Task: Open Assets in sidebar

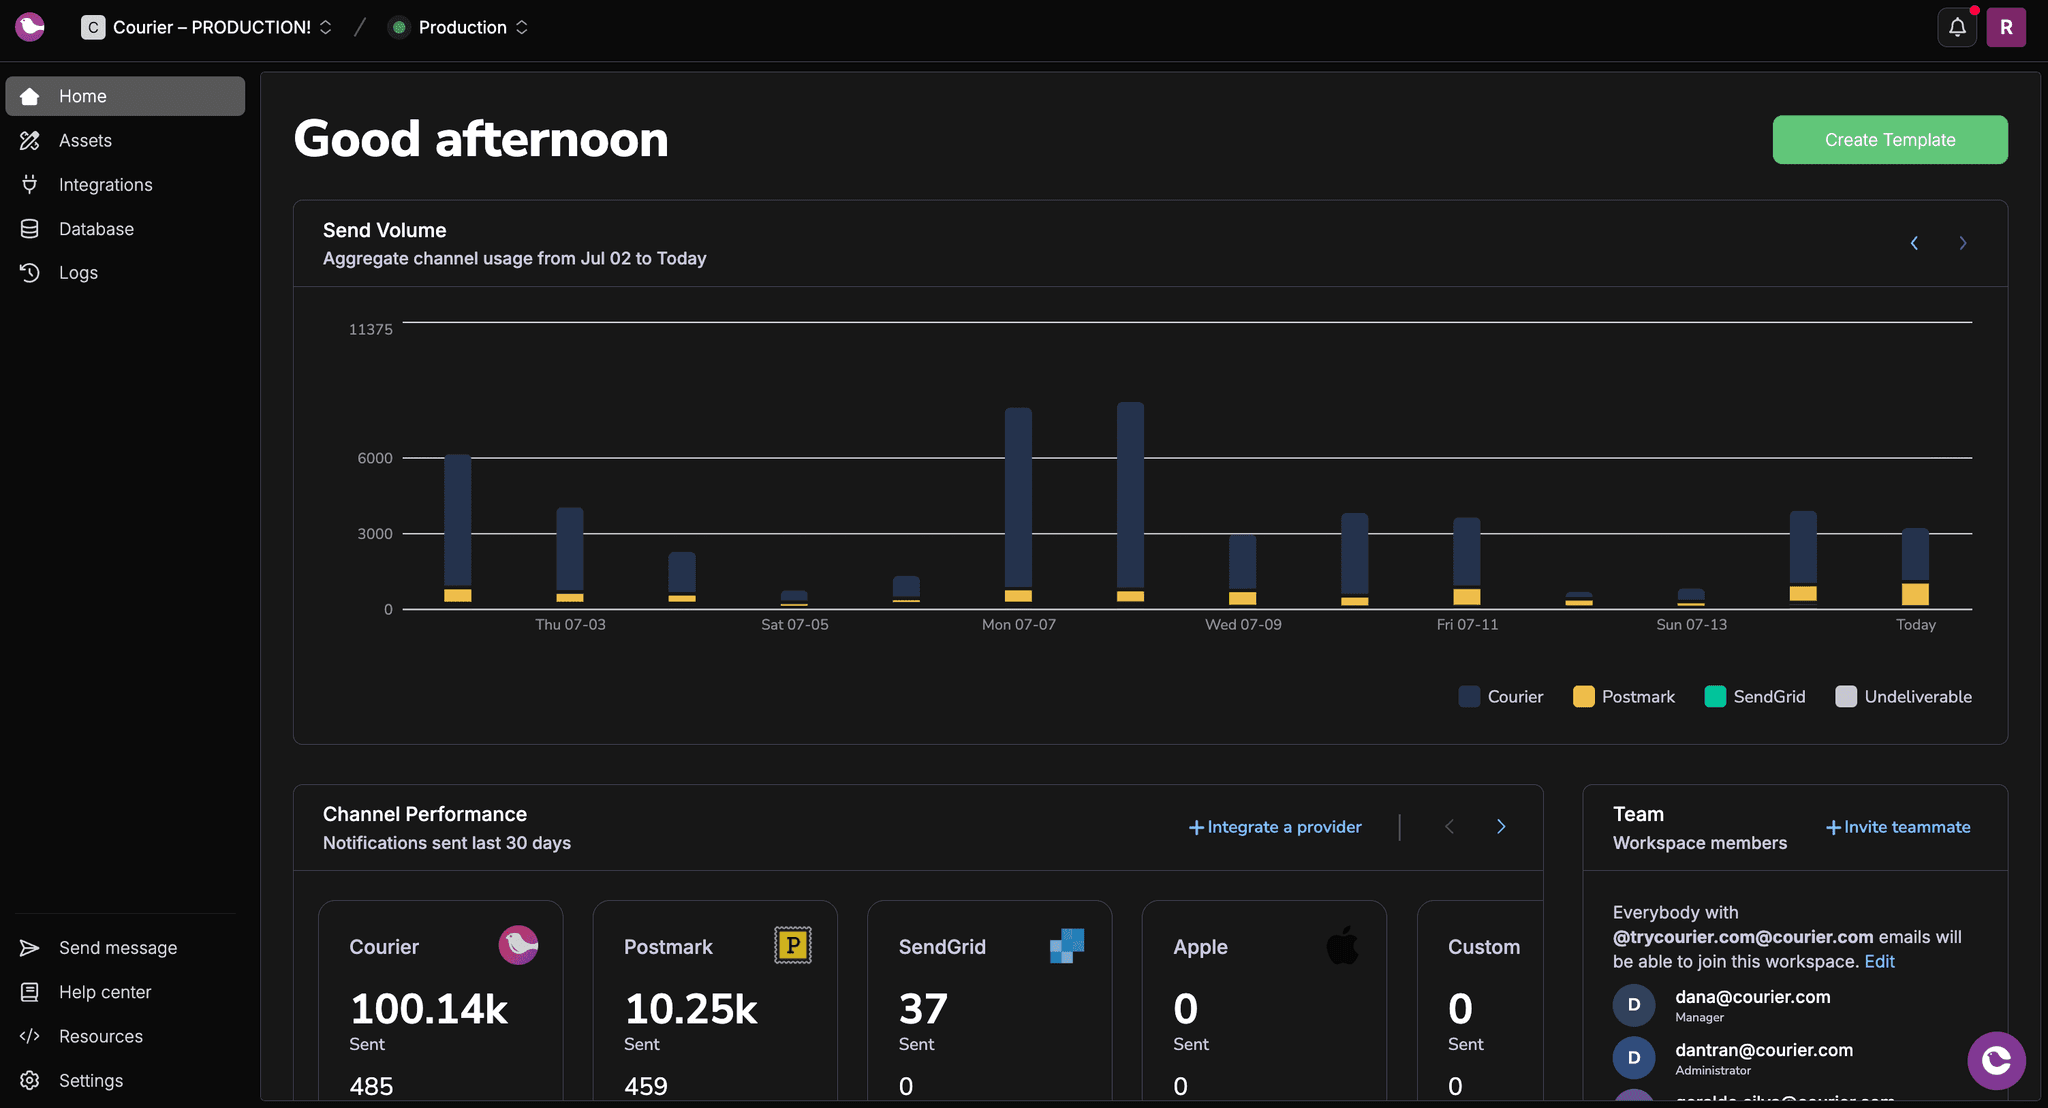Action: click(x=125, y=141)
